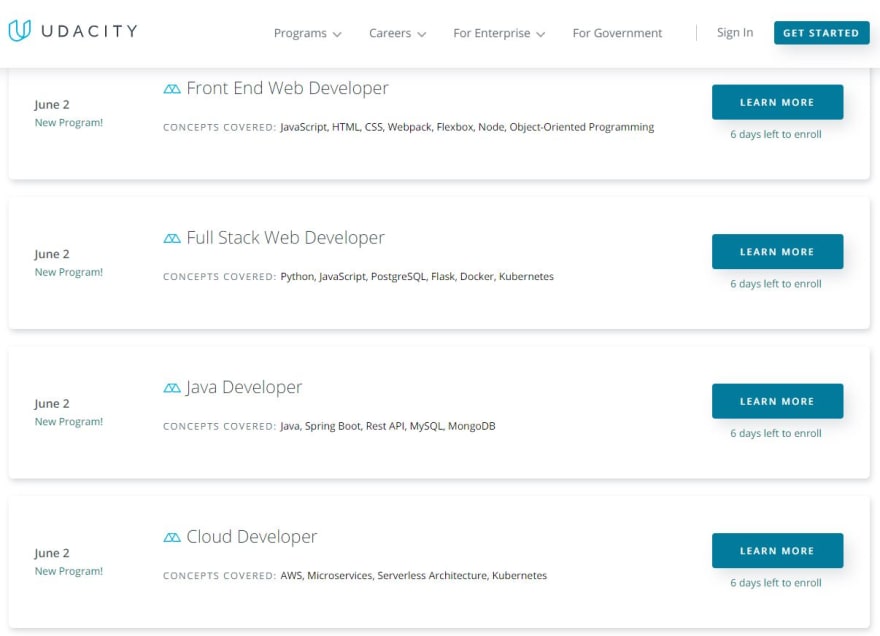Image resolution: width=880 pixels, height=636 pixels.
Task: Click CONCEPTS COVERED label on Full Stack card
Action: click(x=219, y=277)
